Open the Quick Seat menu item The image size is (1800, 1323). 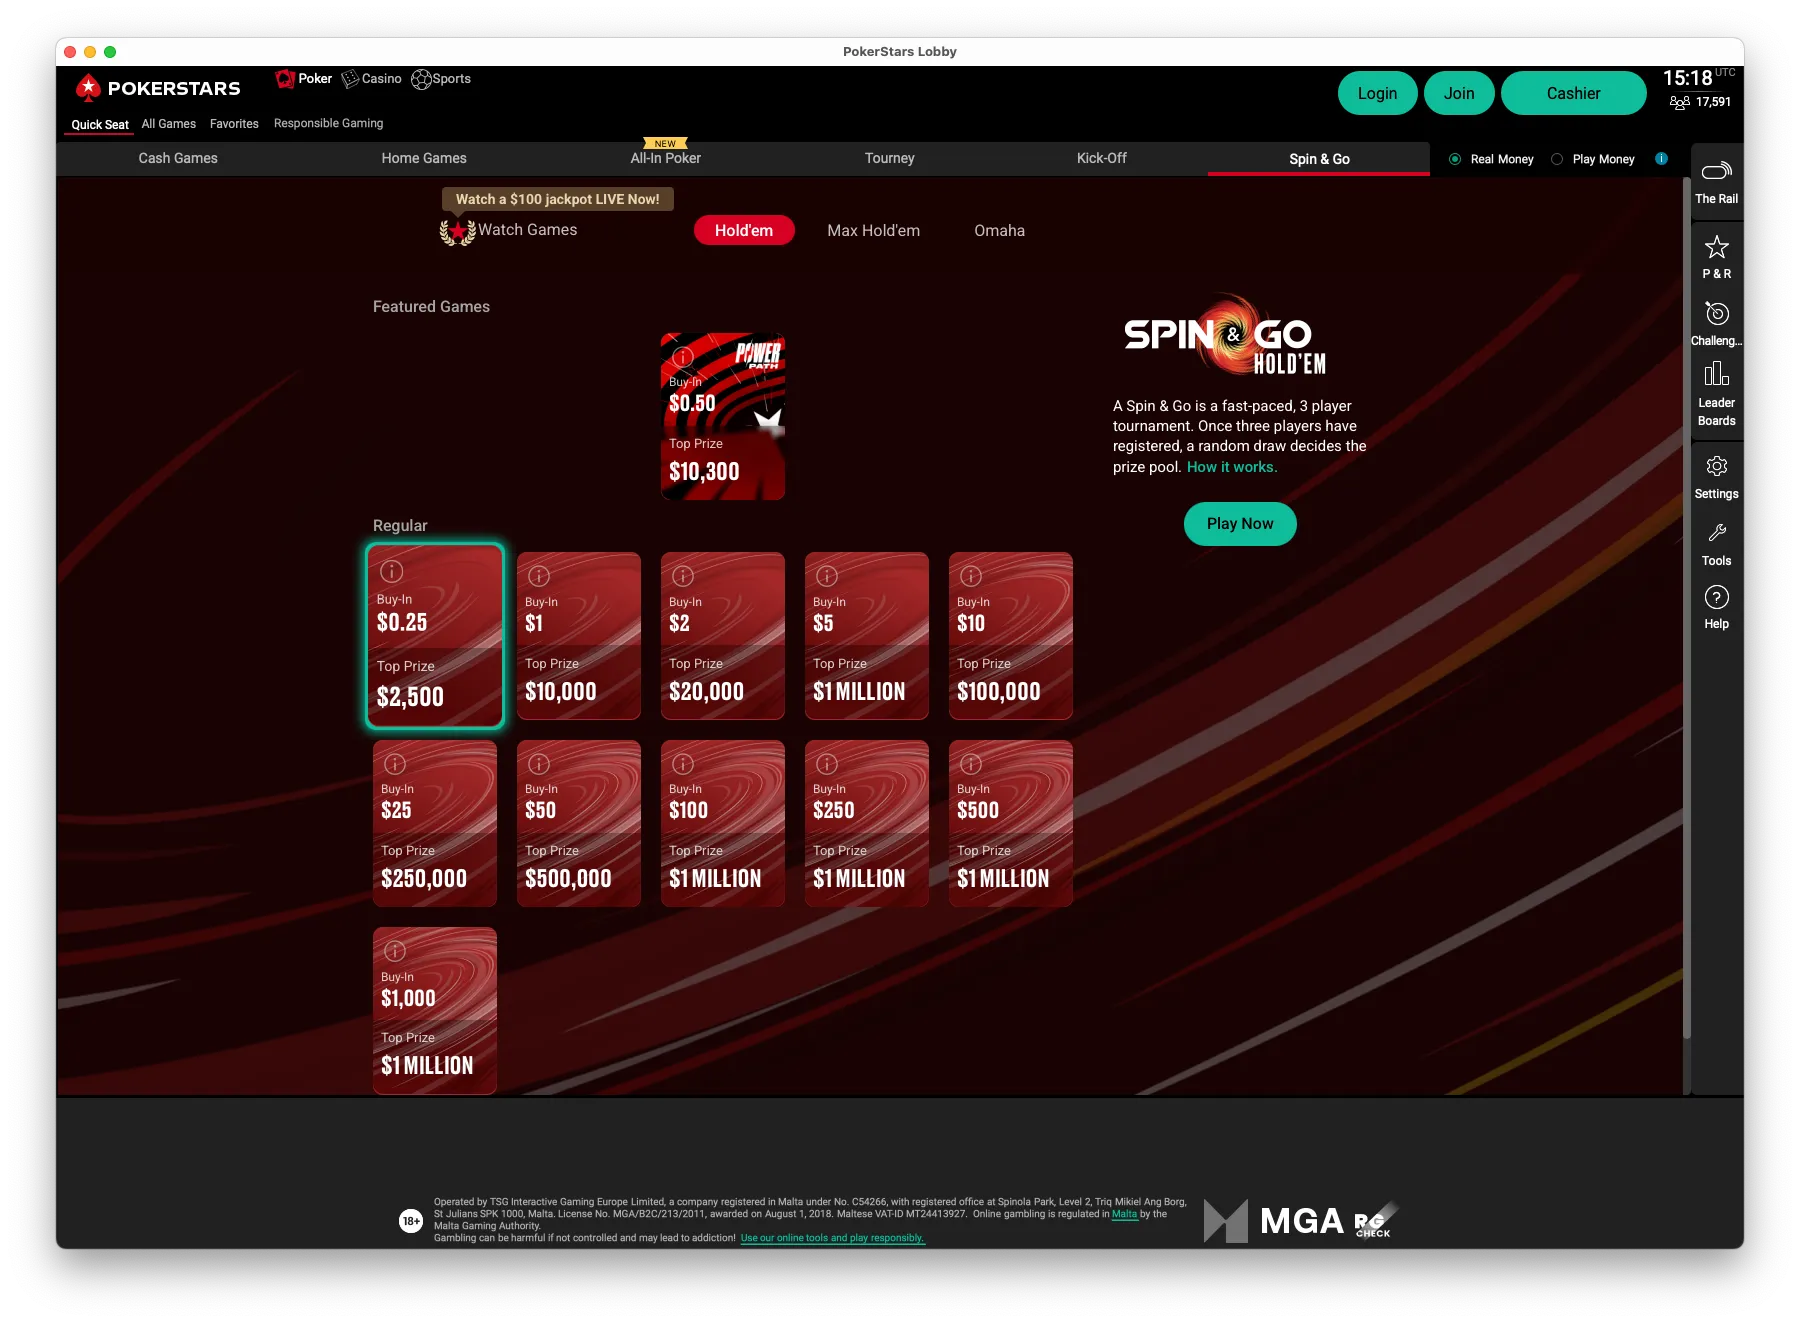click(100, 125)
